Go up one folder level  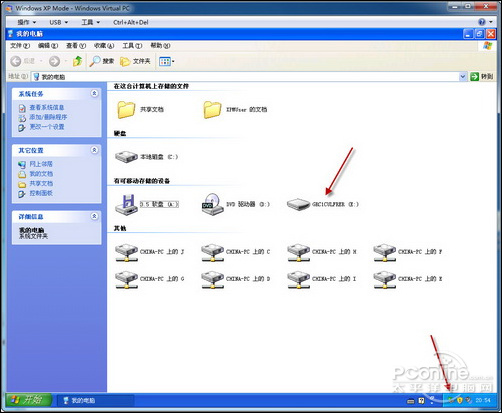click(x=78, y=61)
